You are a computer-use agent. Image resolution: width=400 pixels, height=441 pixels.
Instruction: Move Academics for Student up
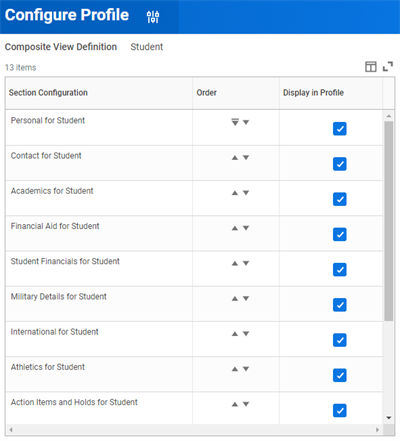(235, 193)
